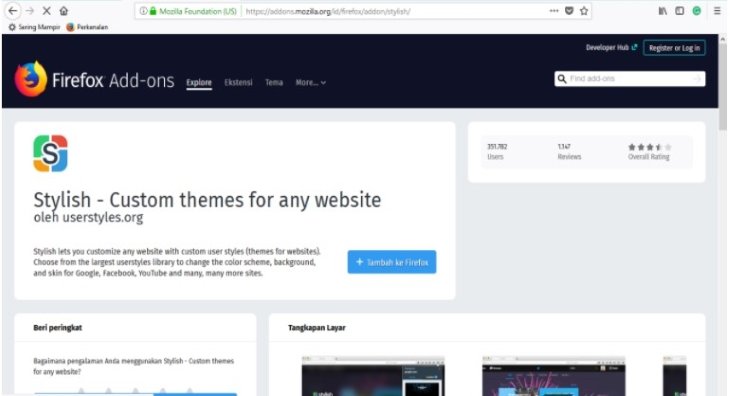The width and height of the screenshot is (730, 396).
Task: Click Register or Log in button
Action: (x=674, y=48)
